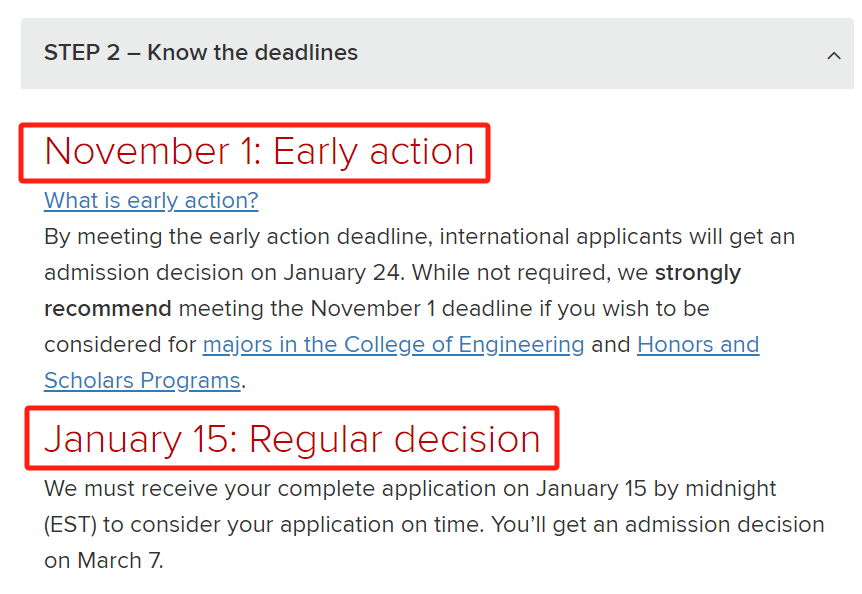Image resolution: width=862 pixels, height=594 pixels.
Task: Select the 'January 15: Regular decision' heading
Action: click(x=292, y=439)
